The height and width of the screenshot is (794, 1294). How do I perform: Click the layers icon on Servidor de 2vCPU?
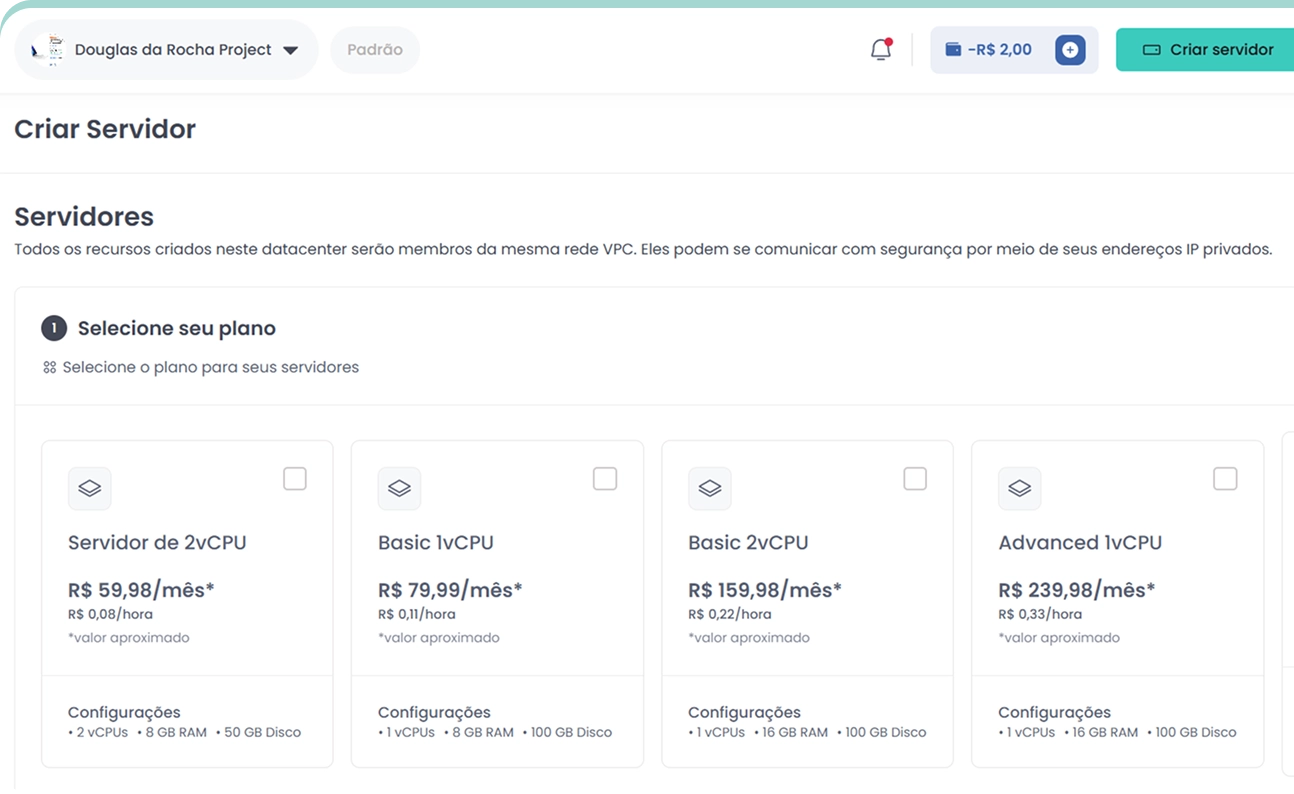tap(90, 488)
